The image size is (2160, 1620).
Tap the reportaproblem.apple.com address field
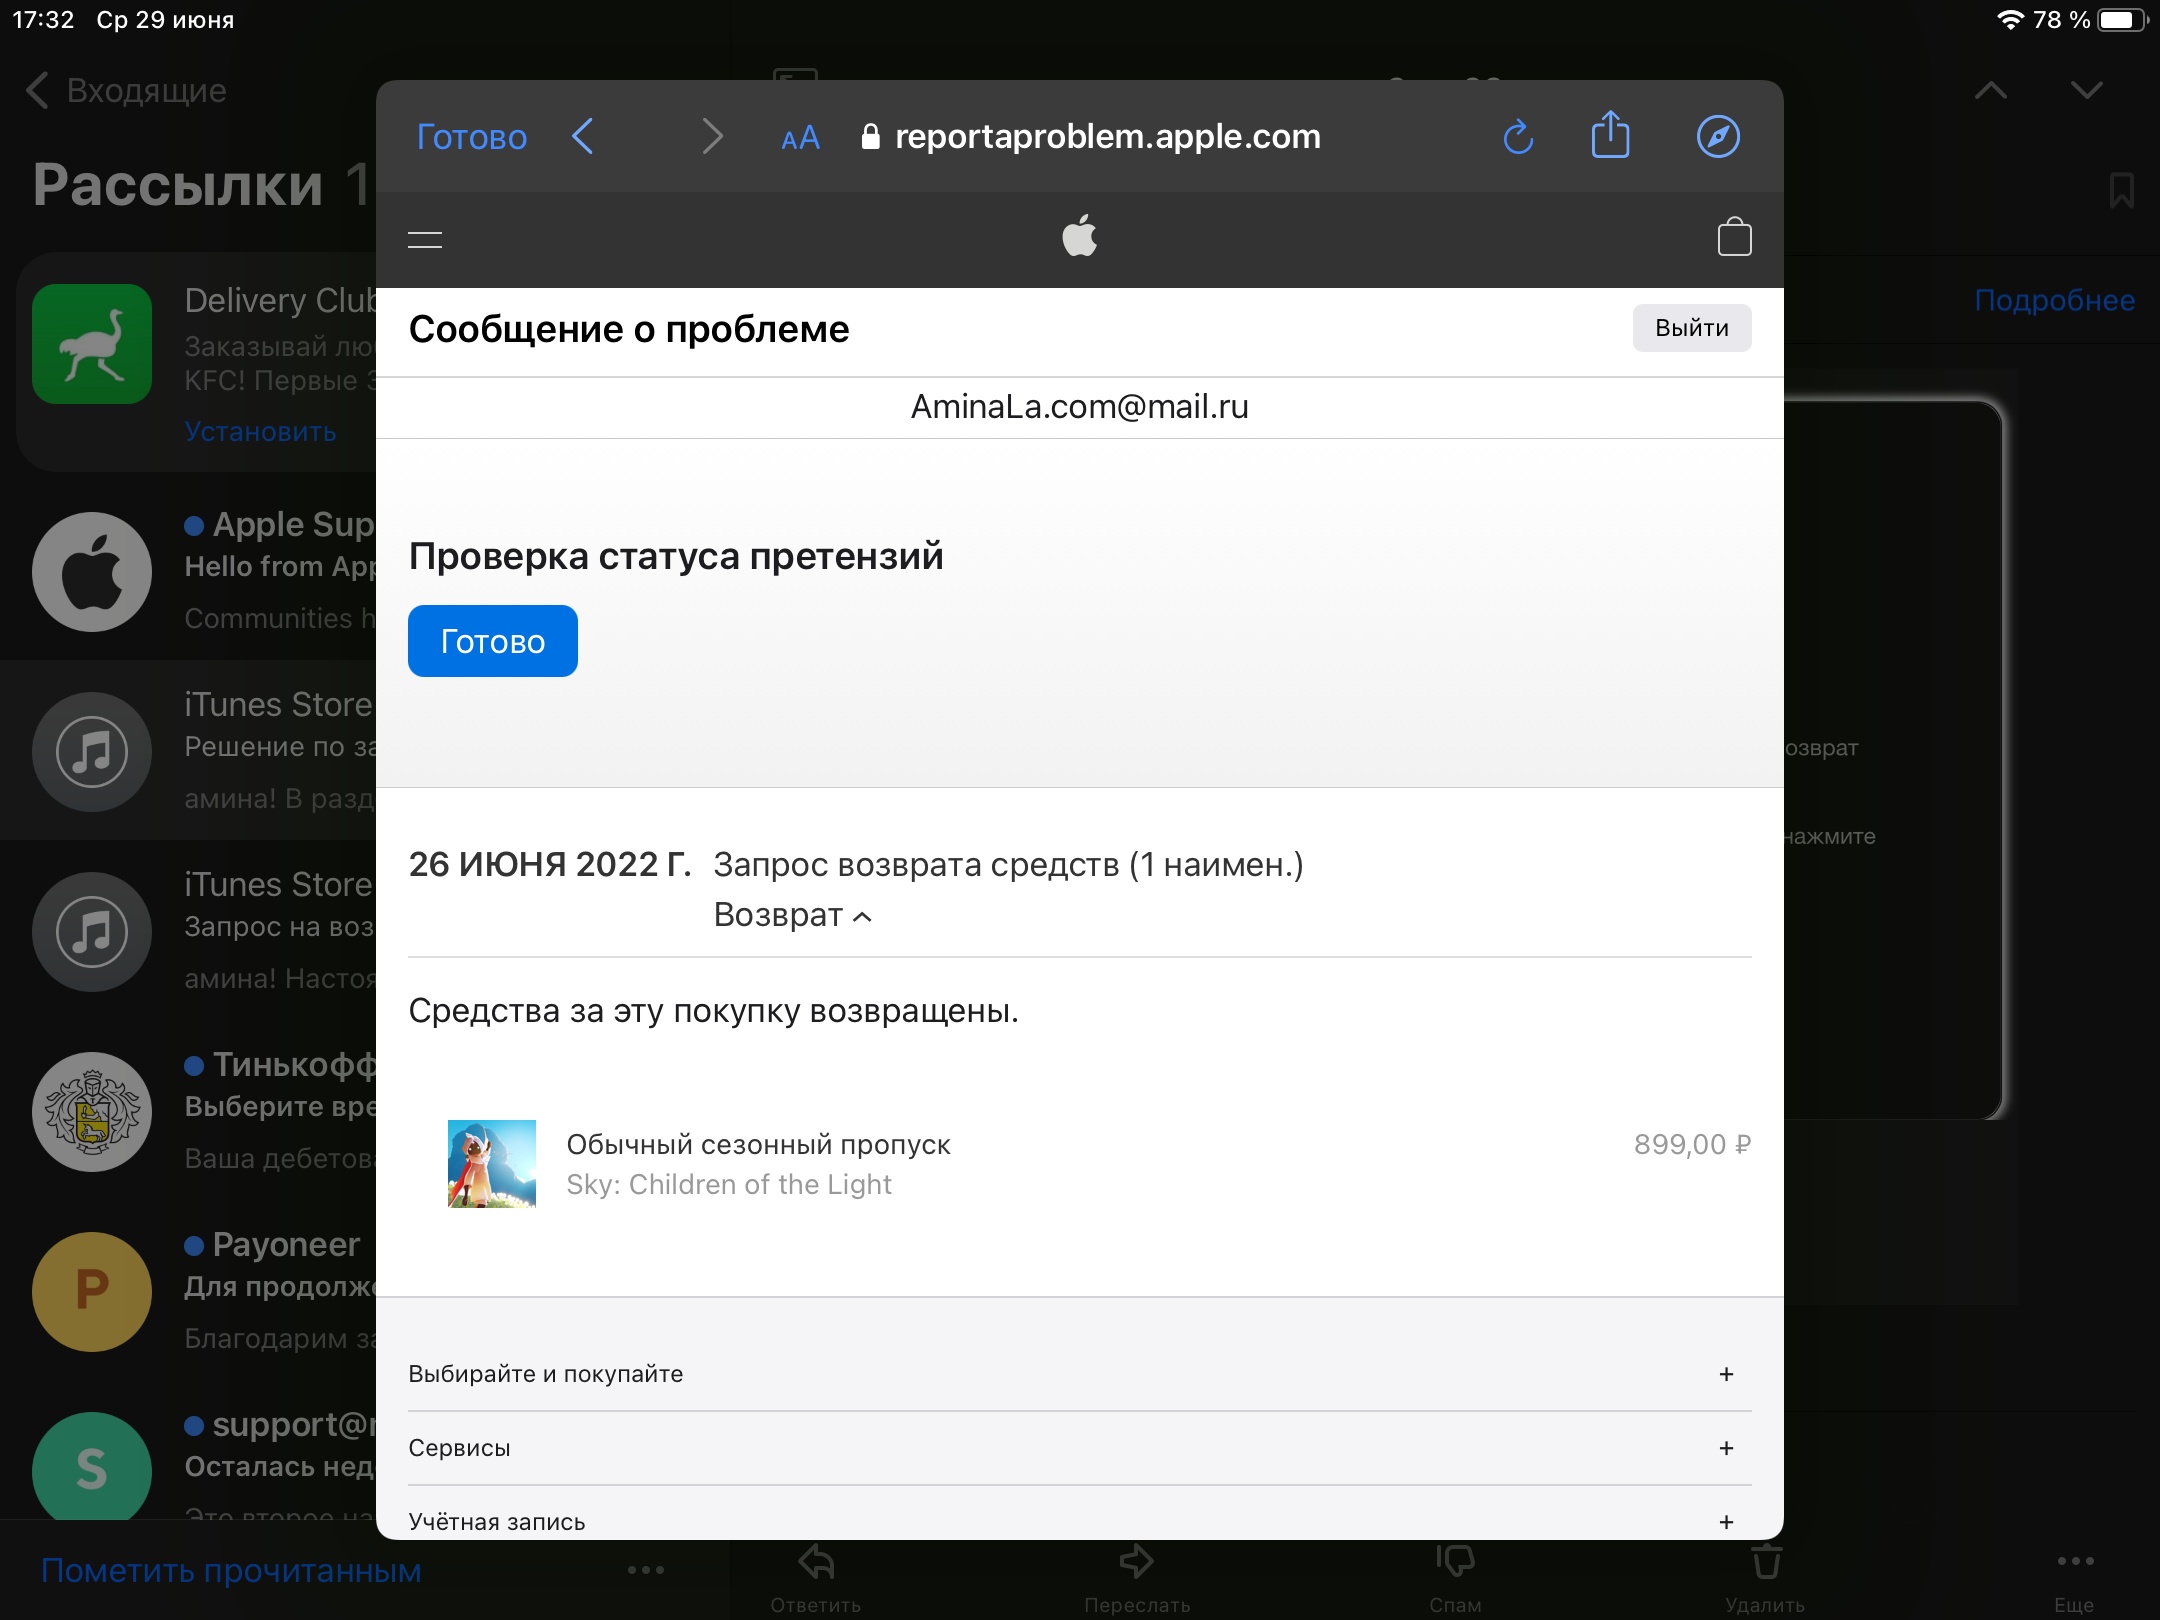[1107, 137]
